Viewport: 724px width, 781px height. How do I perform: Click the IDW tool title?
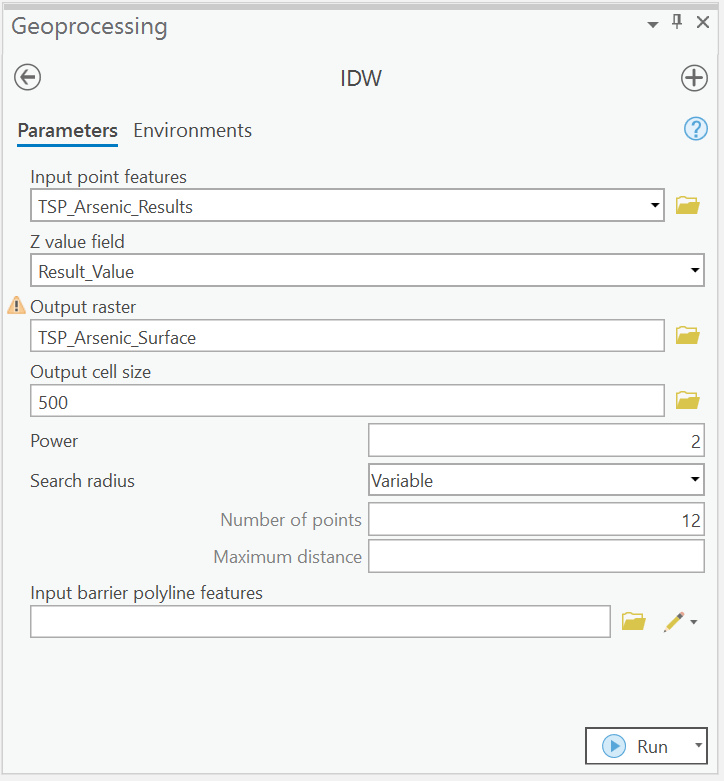point(361,78)
